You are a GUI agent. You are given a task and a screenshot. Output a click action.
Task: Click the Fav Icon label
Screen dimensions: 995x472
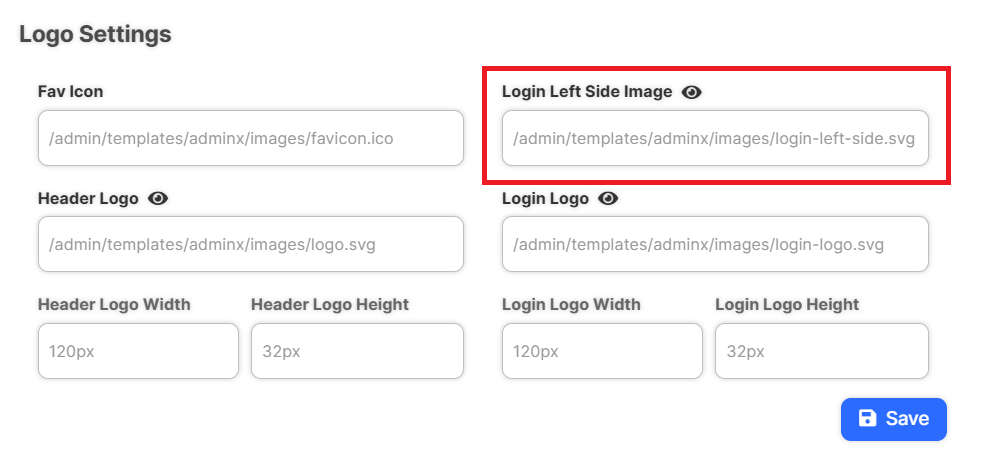tap(70, 92)
